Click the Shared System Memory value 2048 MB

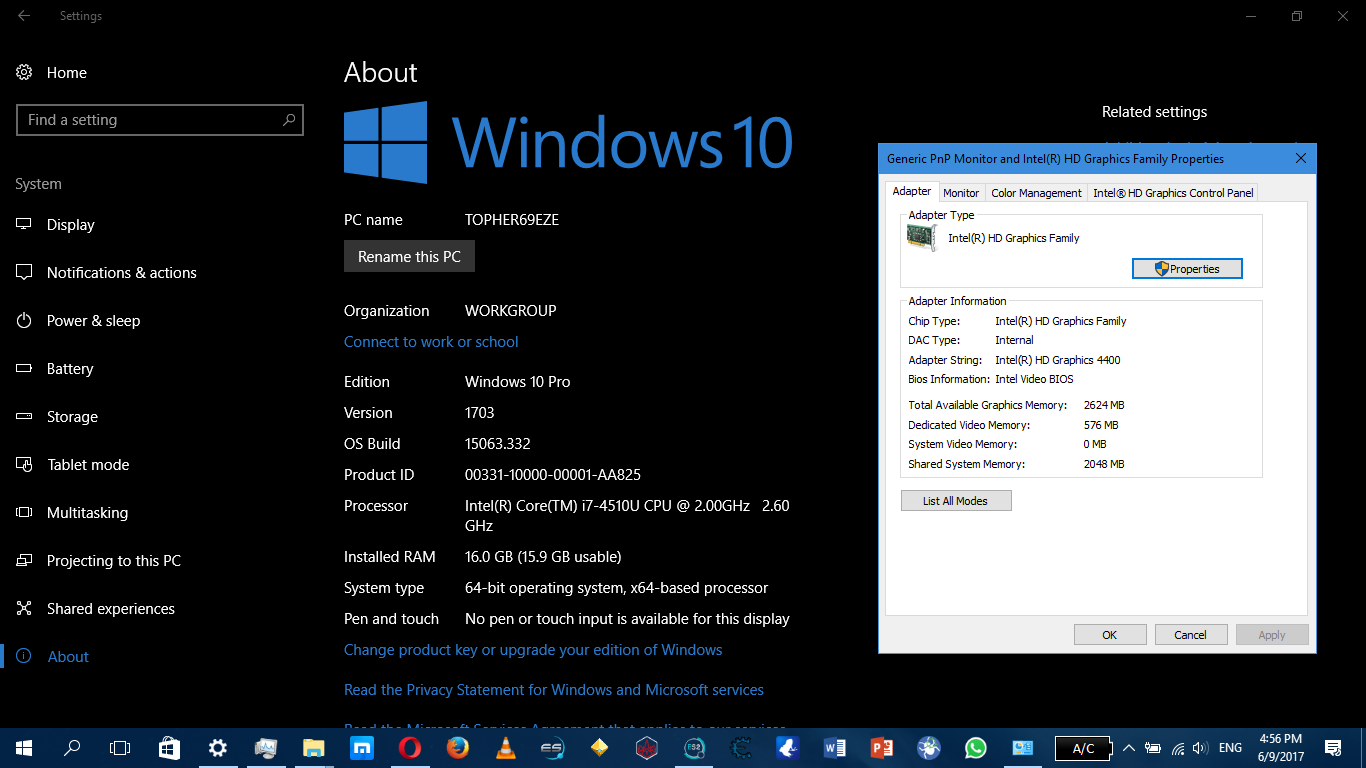(x=1104, y=464)
